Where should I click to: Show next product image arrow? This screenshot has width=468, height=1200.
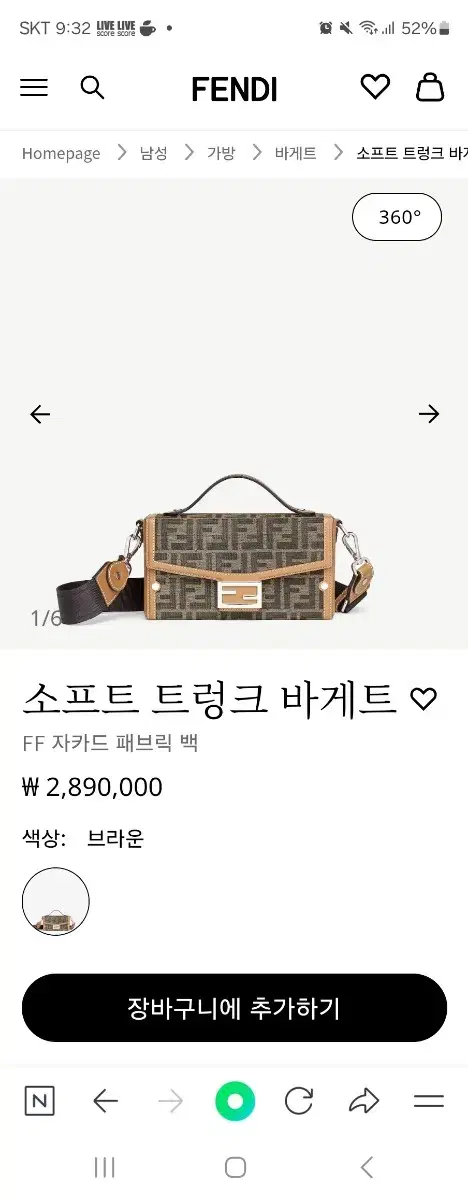pyautogui.click(x=429, y=414)
